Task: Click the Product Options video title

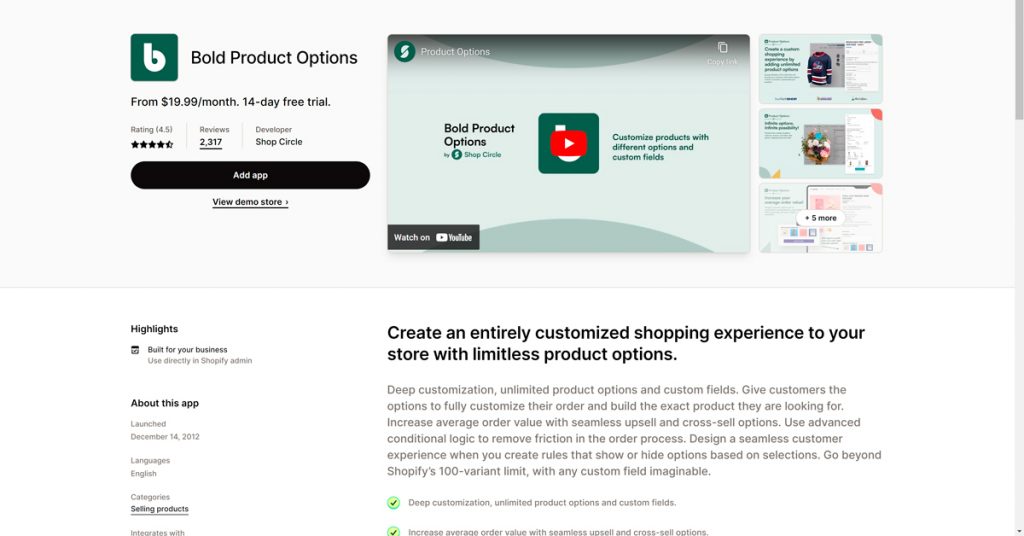Action: [455, 52]
